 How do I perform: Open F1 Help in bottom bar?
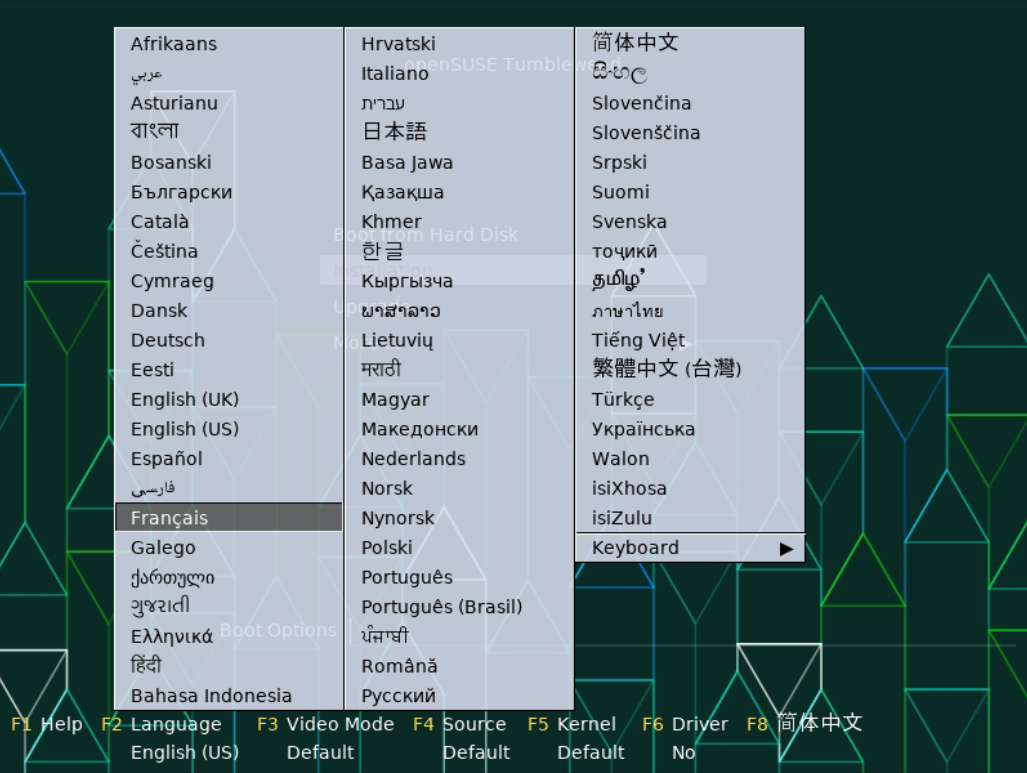(47, 724)
